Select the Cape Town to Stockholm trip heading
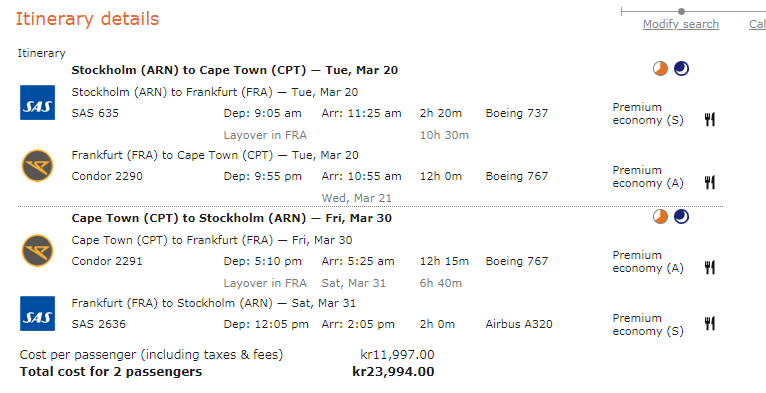Viewport: 766px width, 393px height. pos(232,218)
